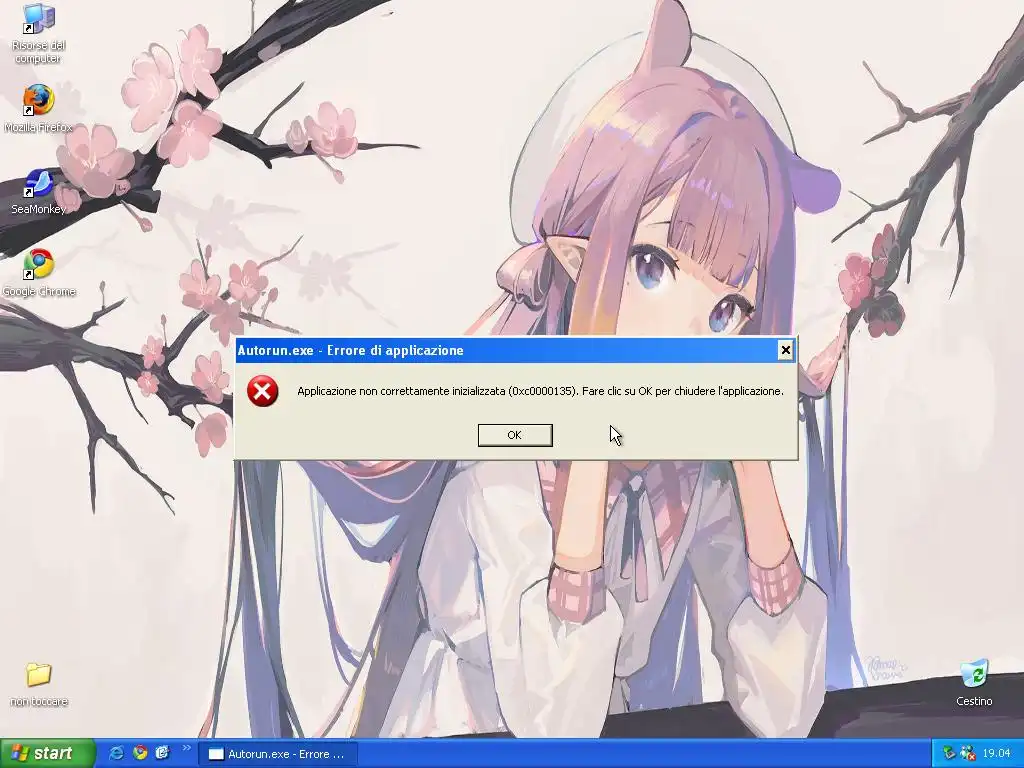Launch Internet Explorer from Quick Launch
Image resolution: width=1024 pixels, height=768 pixels.
tap(116, 753)
